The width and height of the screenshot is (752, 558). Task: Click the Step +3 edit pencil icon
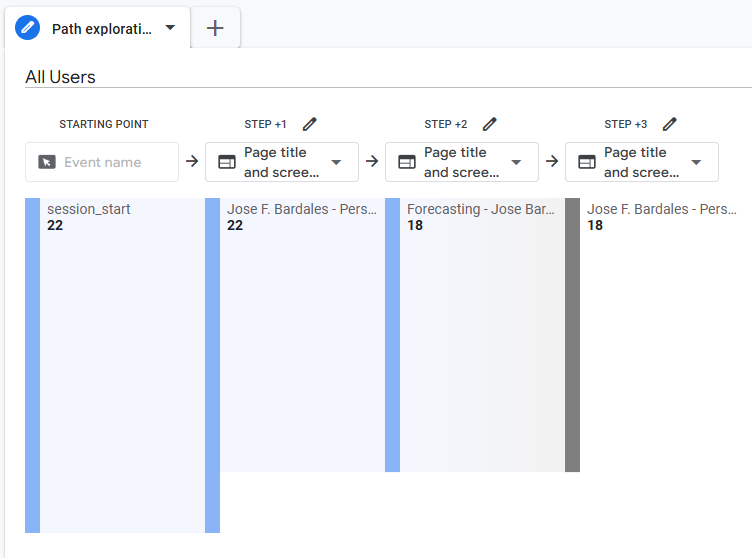click(670, 124)
